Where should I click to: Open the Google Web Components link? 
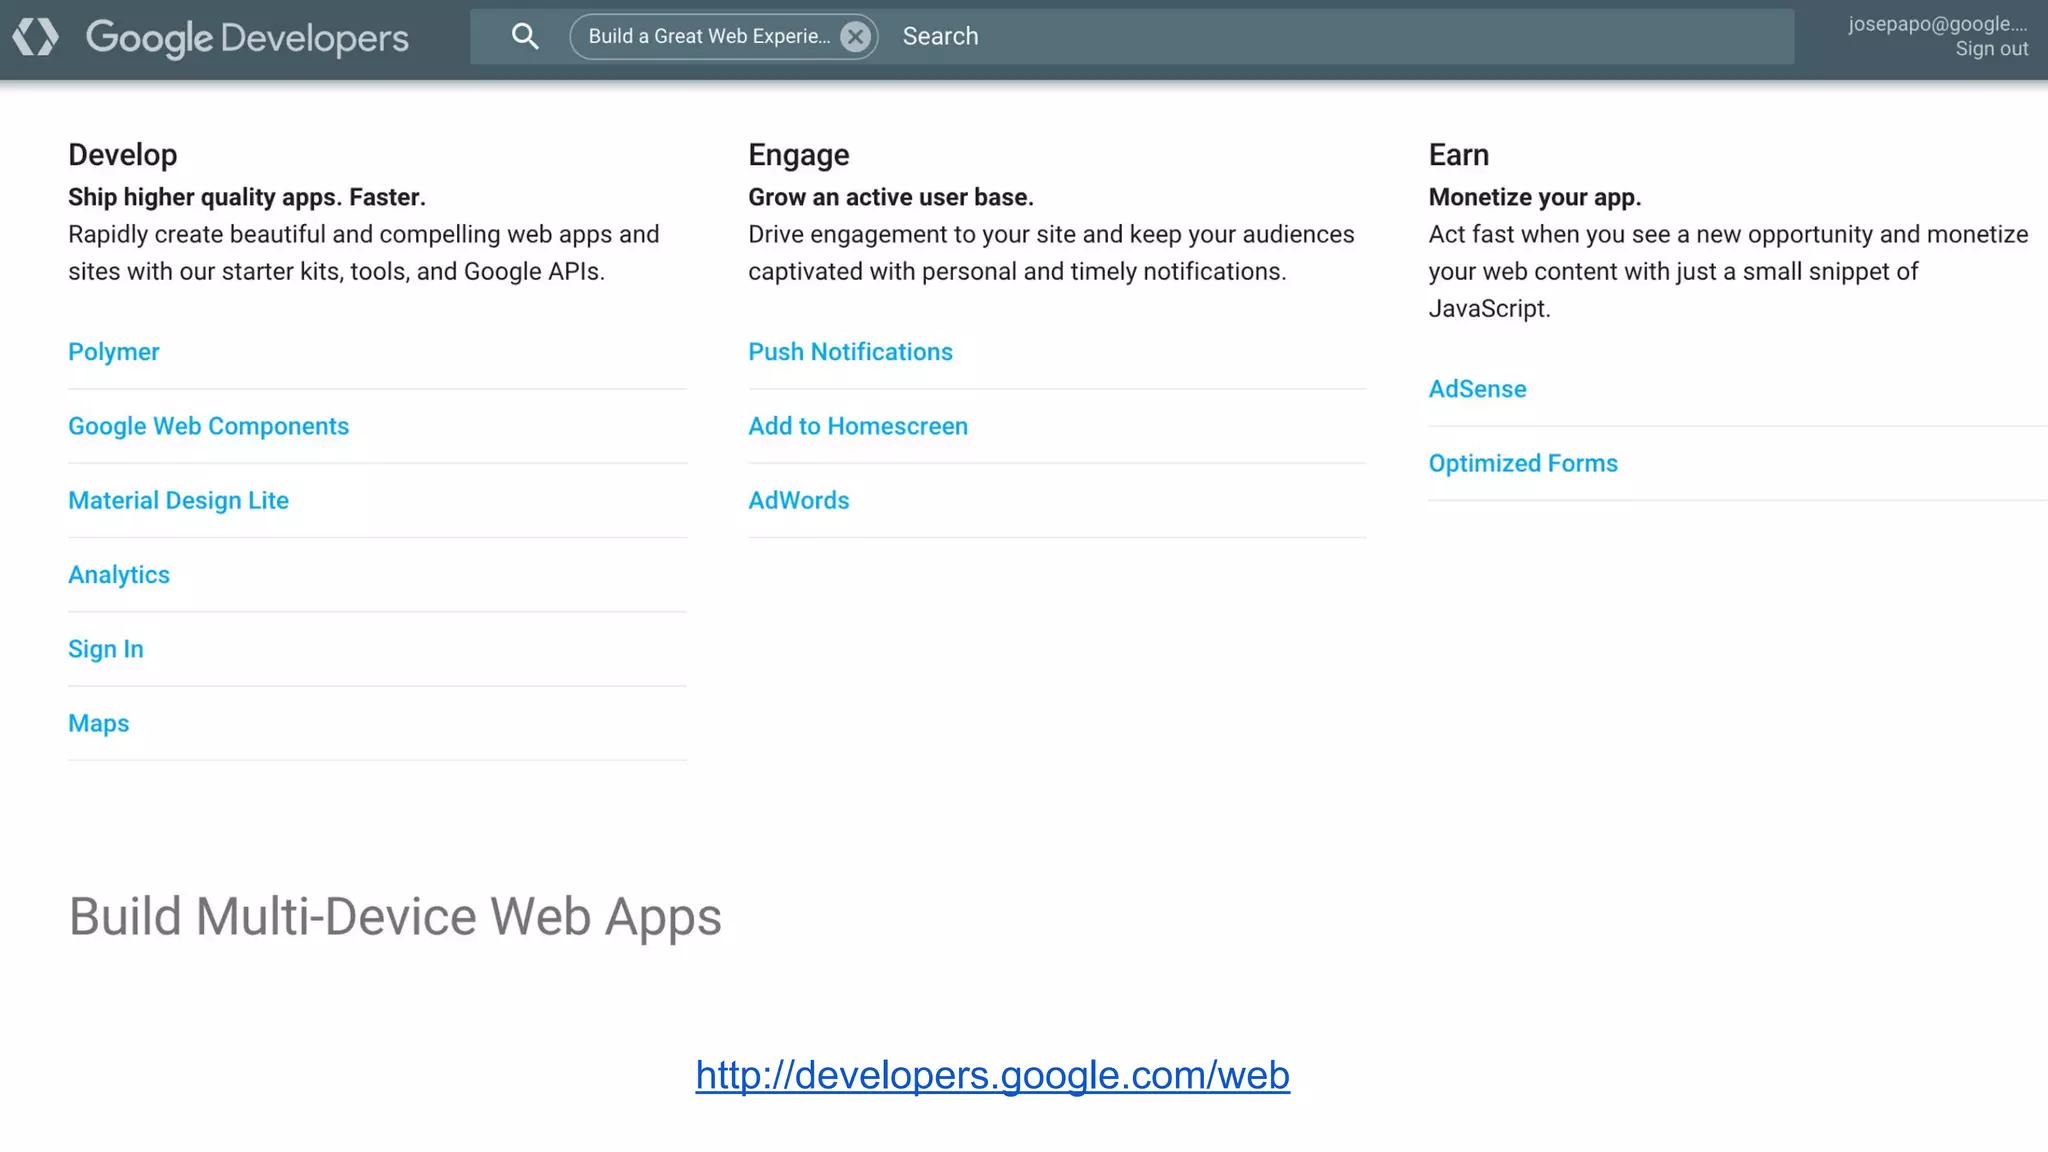coord(208,426)
